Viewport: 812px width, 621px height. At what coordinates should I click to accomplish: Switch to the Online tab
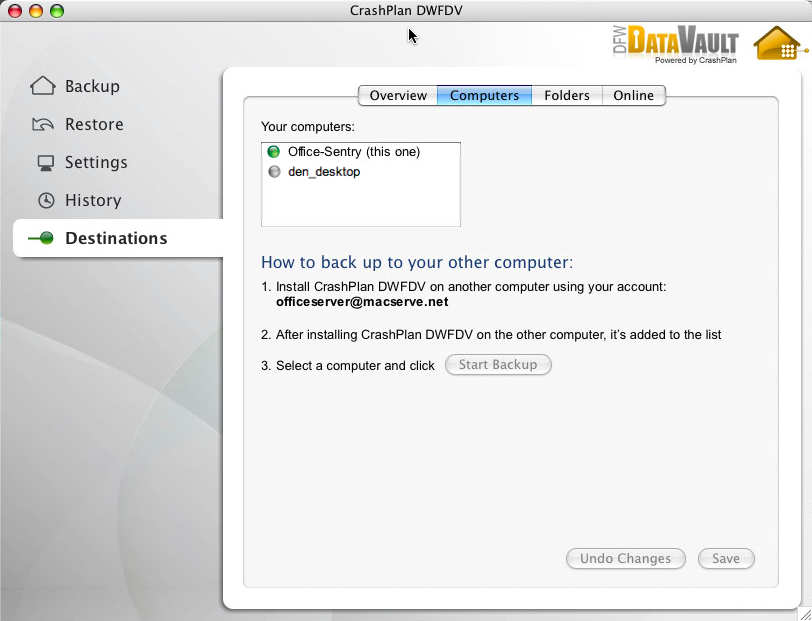coord(633,95)
